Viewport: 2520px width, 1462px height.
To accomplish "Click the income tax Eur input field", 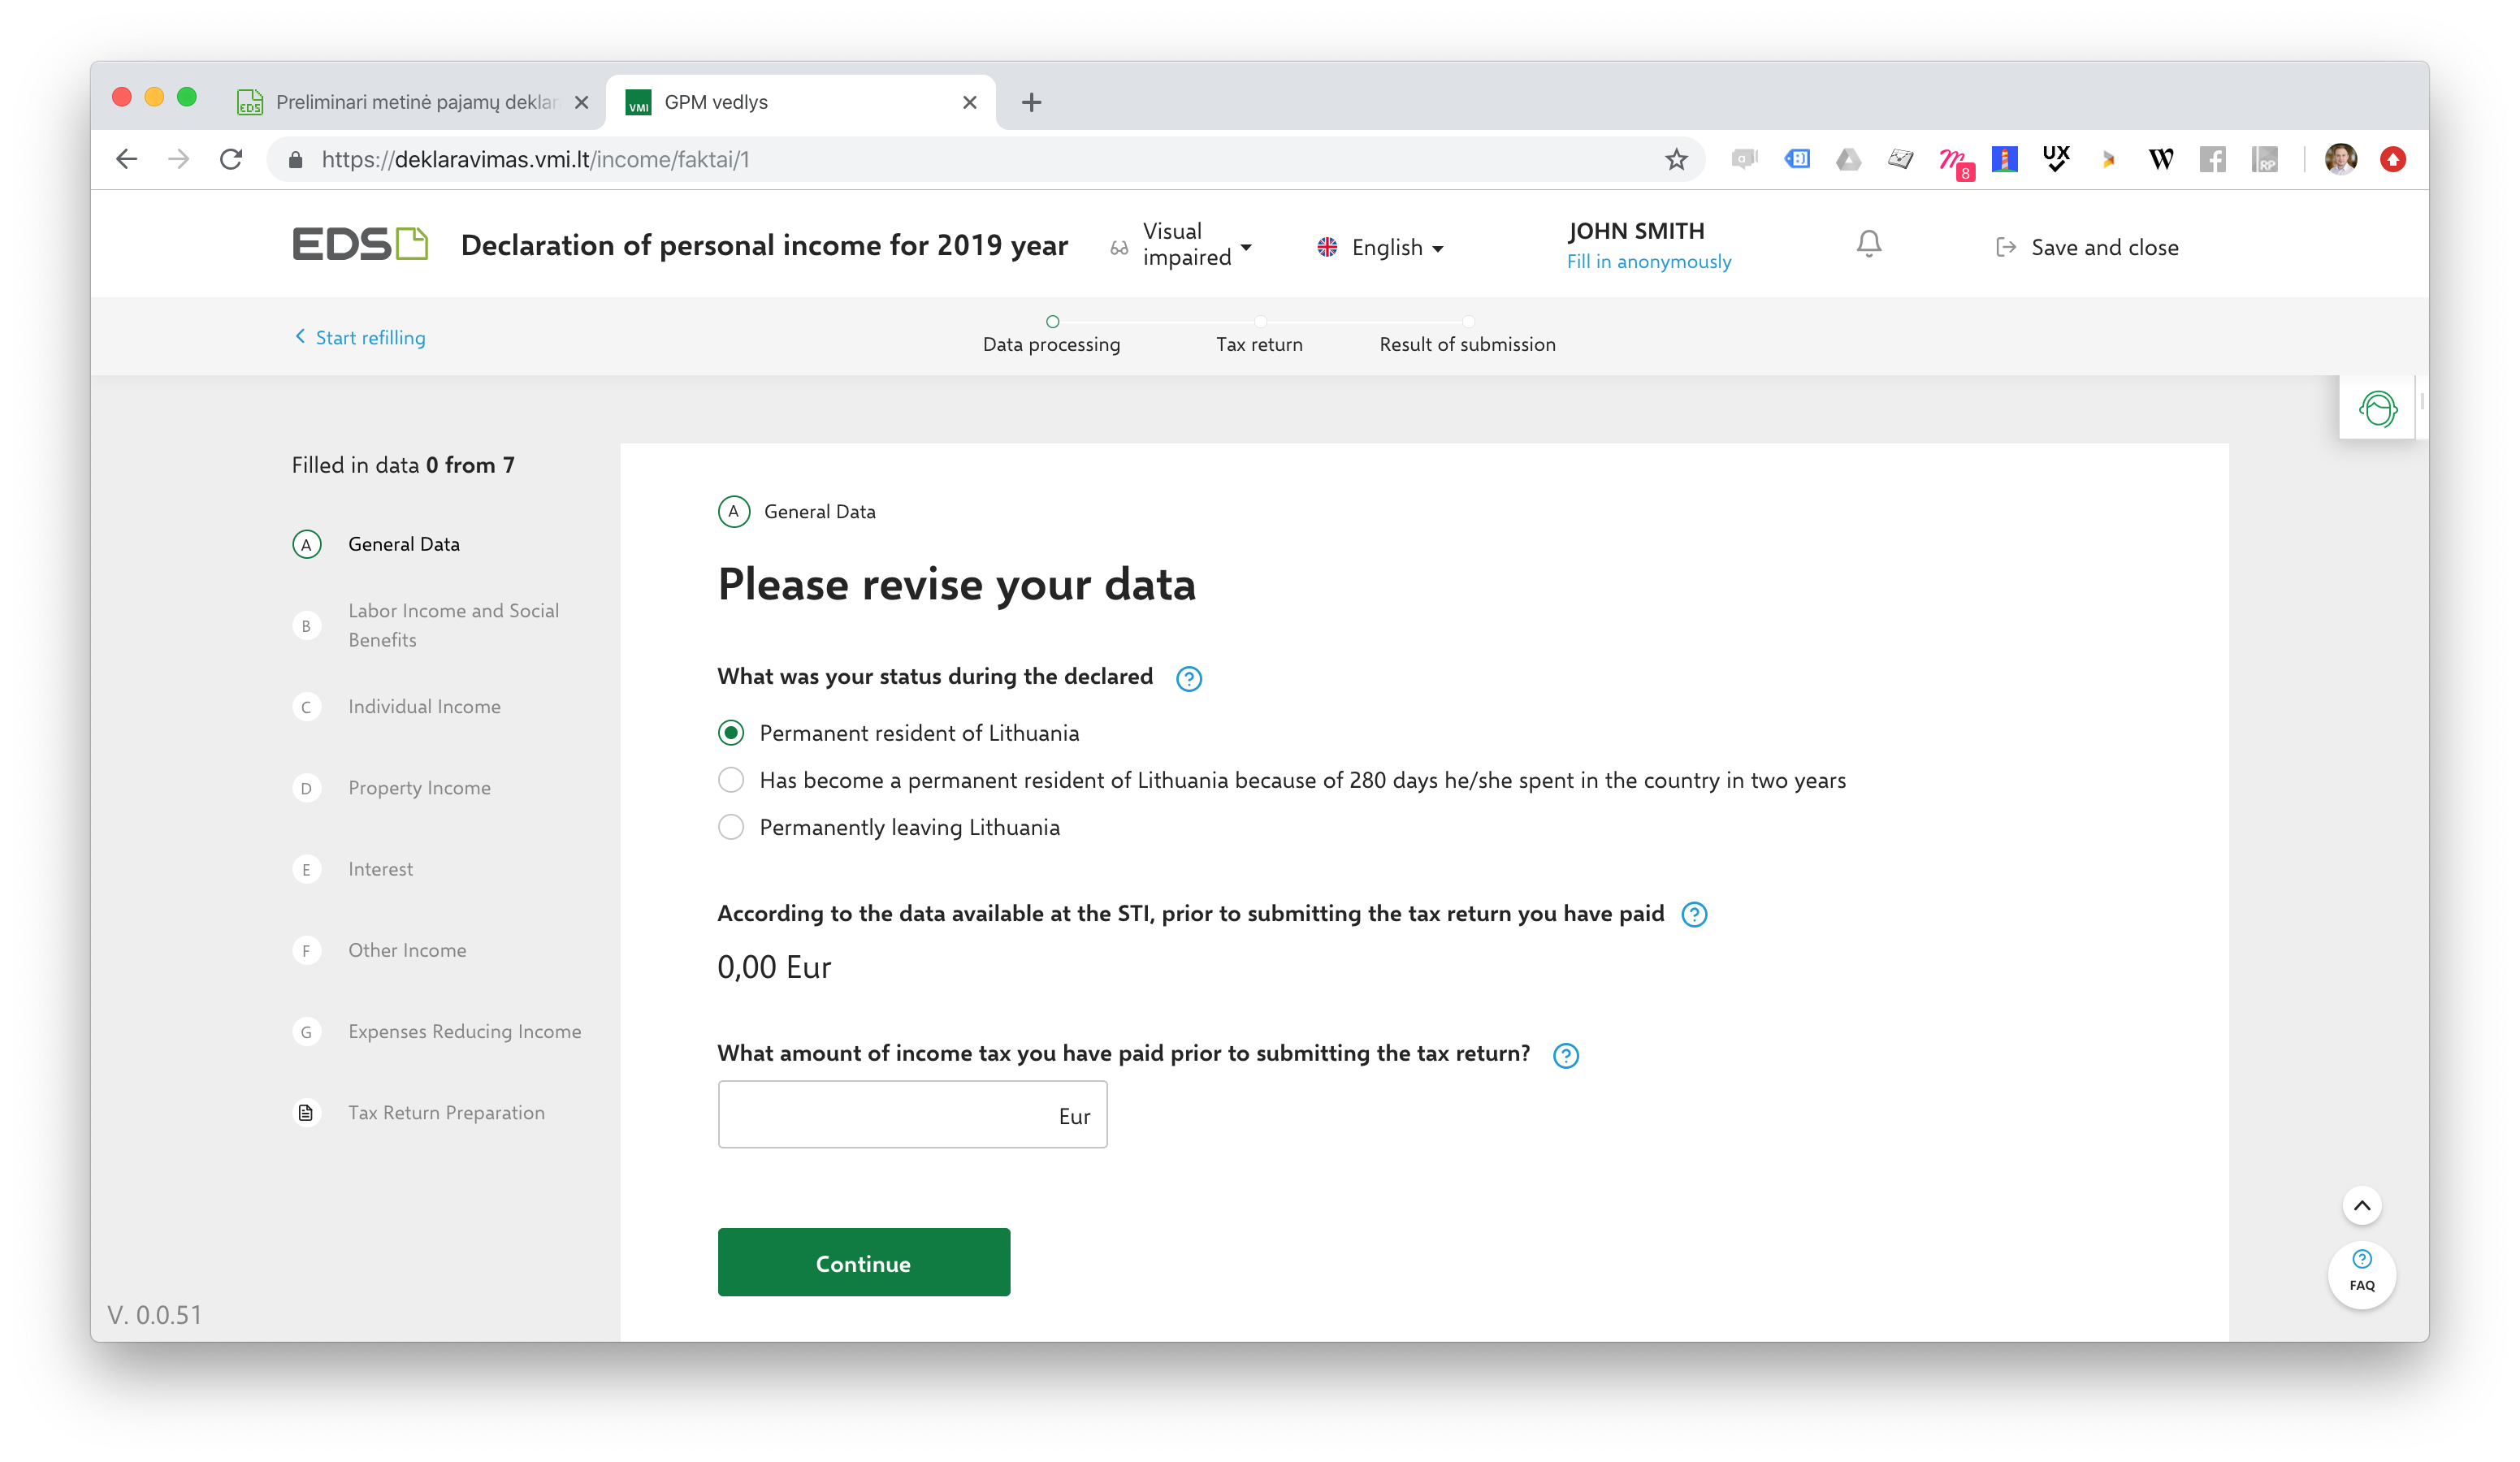I will (885, 1114).
